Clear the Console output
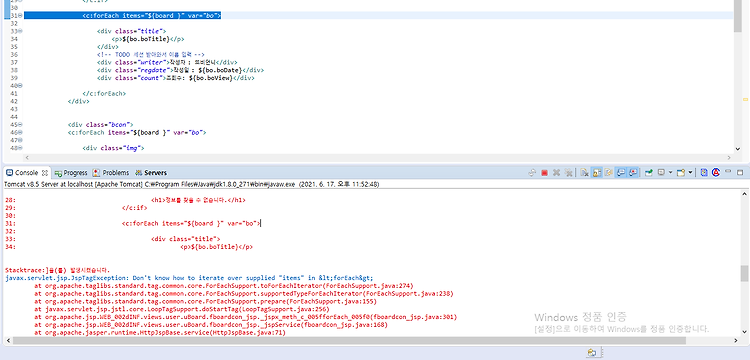 (585, 173)
